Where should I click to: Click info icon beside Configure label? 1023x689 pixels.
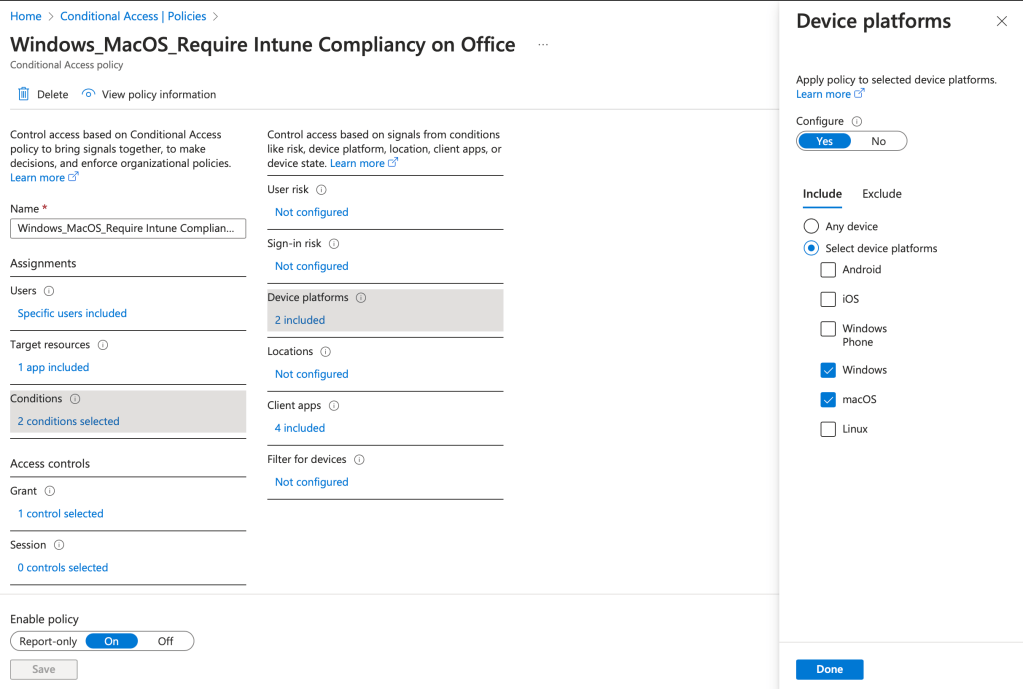point(857,122)
